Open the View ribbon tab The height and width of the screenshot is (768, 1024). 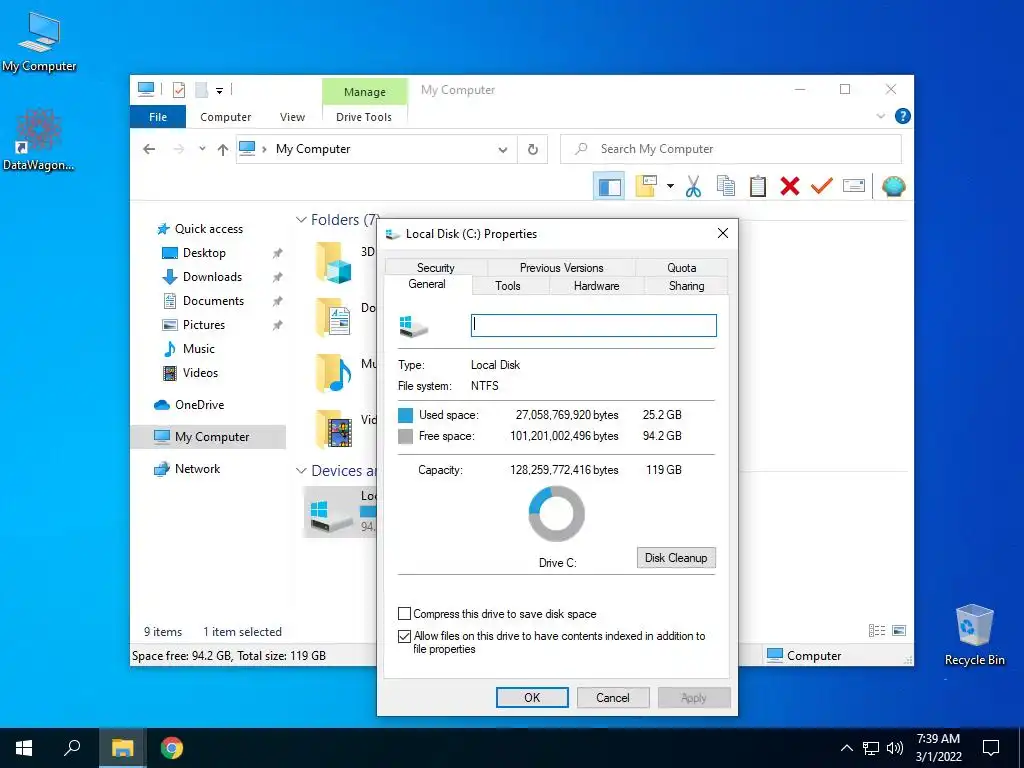point(293,117)
